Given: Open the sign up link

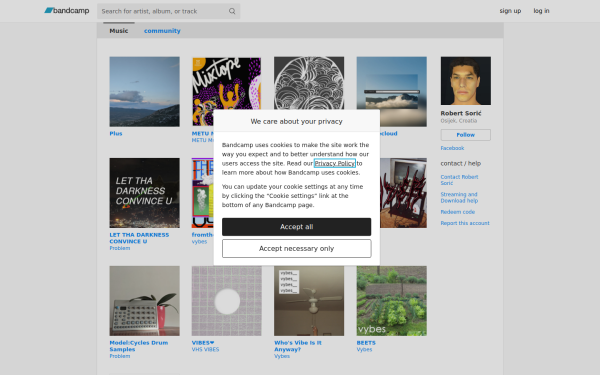Looking at the screenshot, I should click(x=510, y=11).
